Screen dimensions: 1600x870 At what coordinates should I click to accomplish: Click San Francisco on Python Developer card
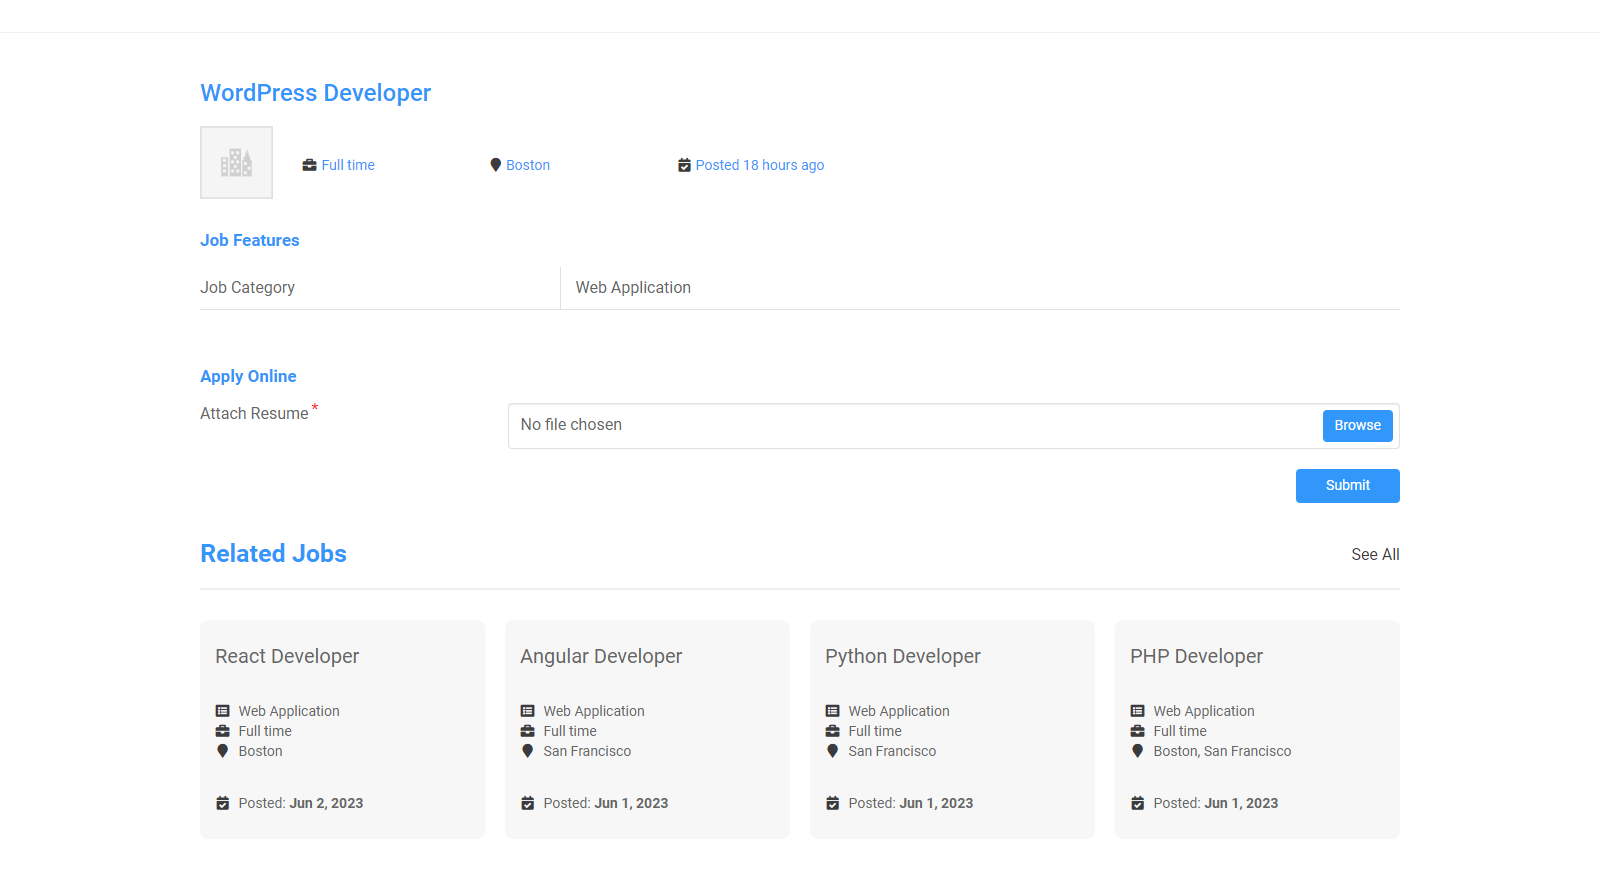pos(892,751)
